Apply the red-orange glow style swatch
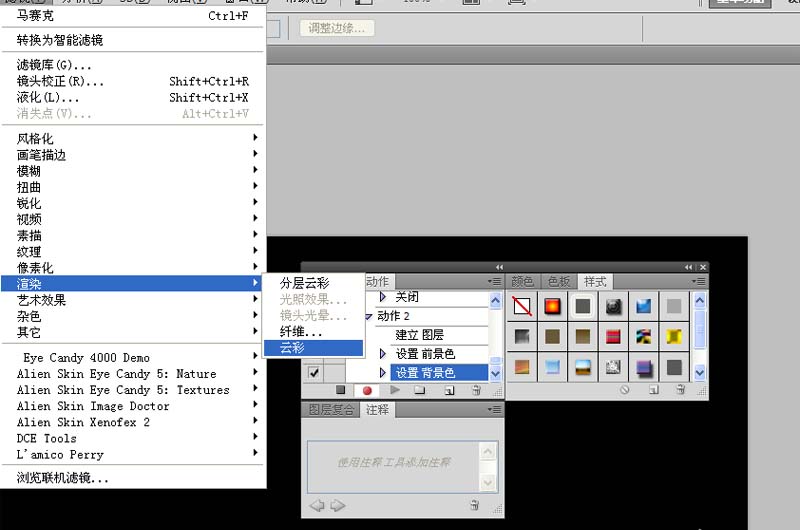 click(x=552, y=306)
